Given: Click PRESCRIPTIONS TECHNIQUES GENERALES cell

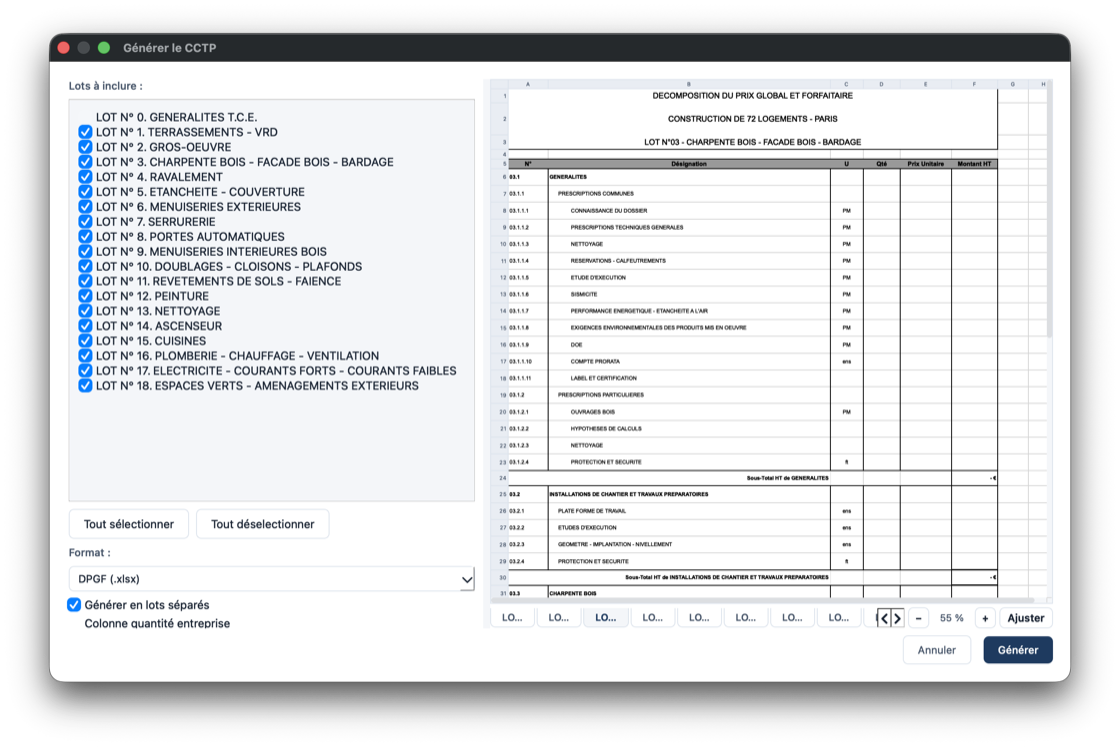Looking at the screenshot, I should pyautogui.click(x=626, y=228).
